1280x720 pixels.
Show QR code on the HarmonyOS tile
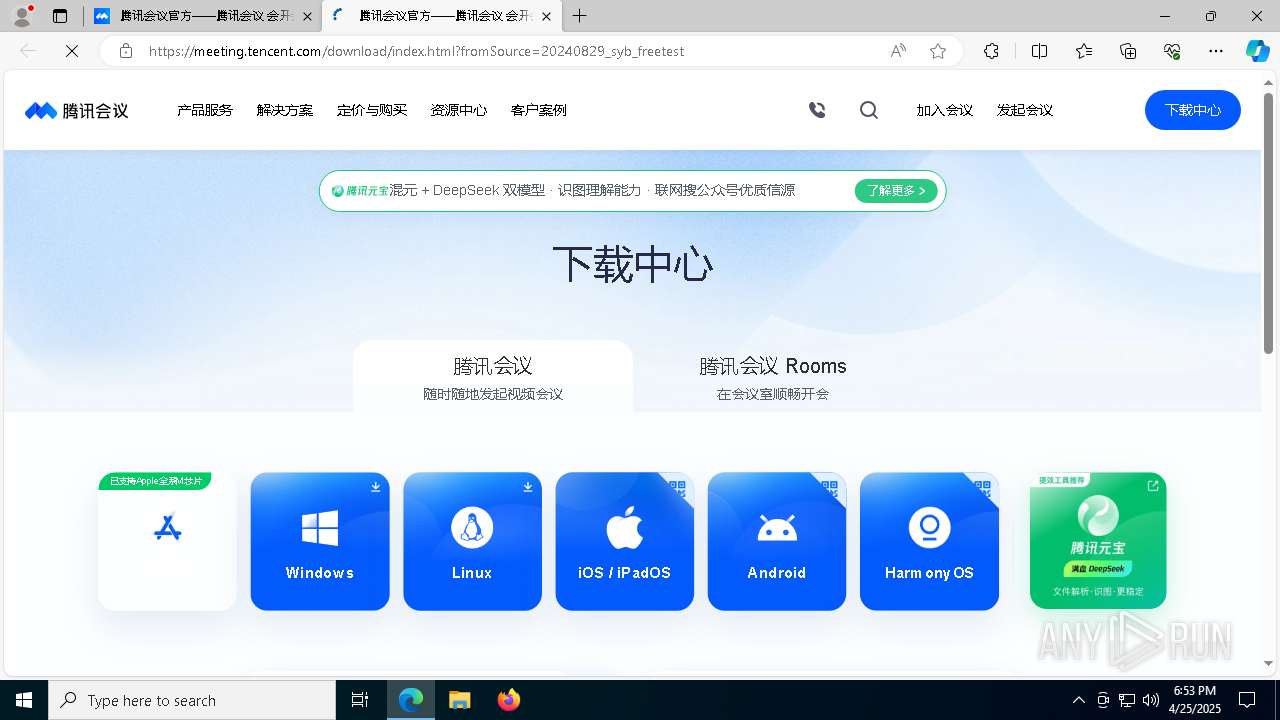[982, 489]
